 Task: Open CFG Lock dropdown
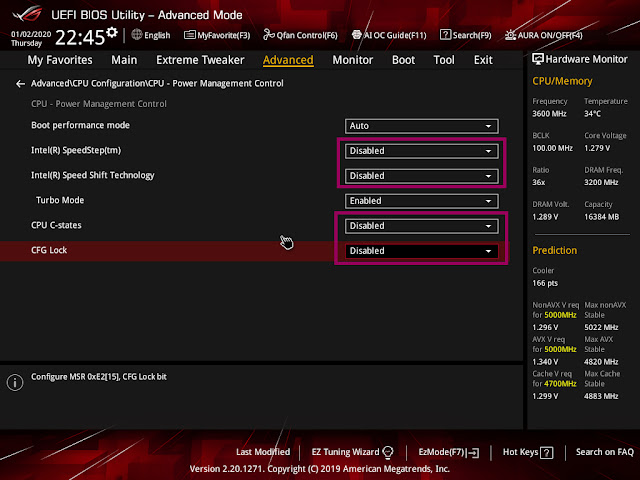pos(421,251)
